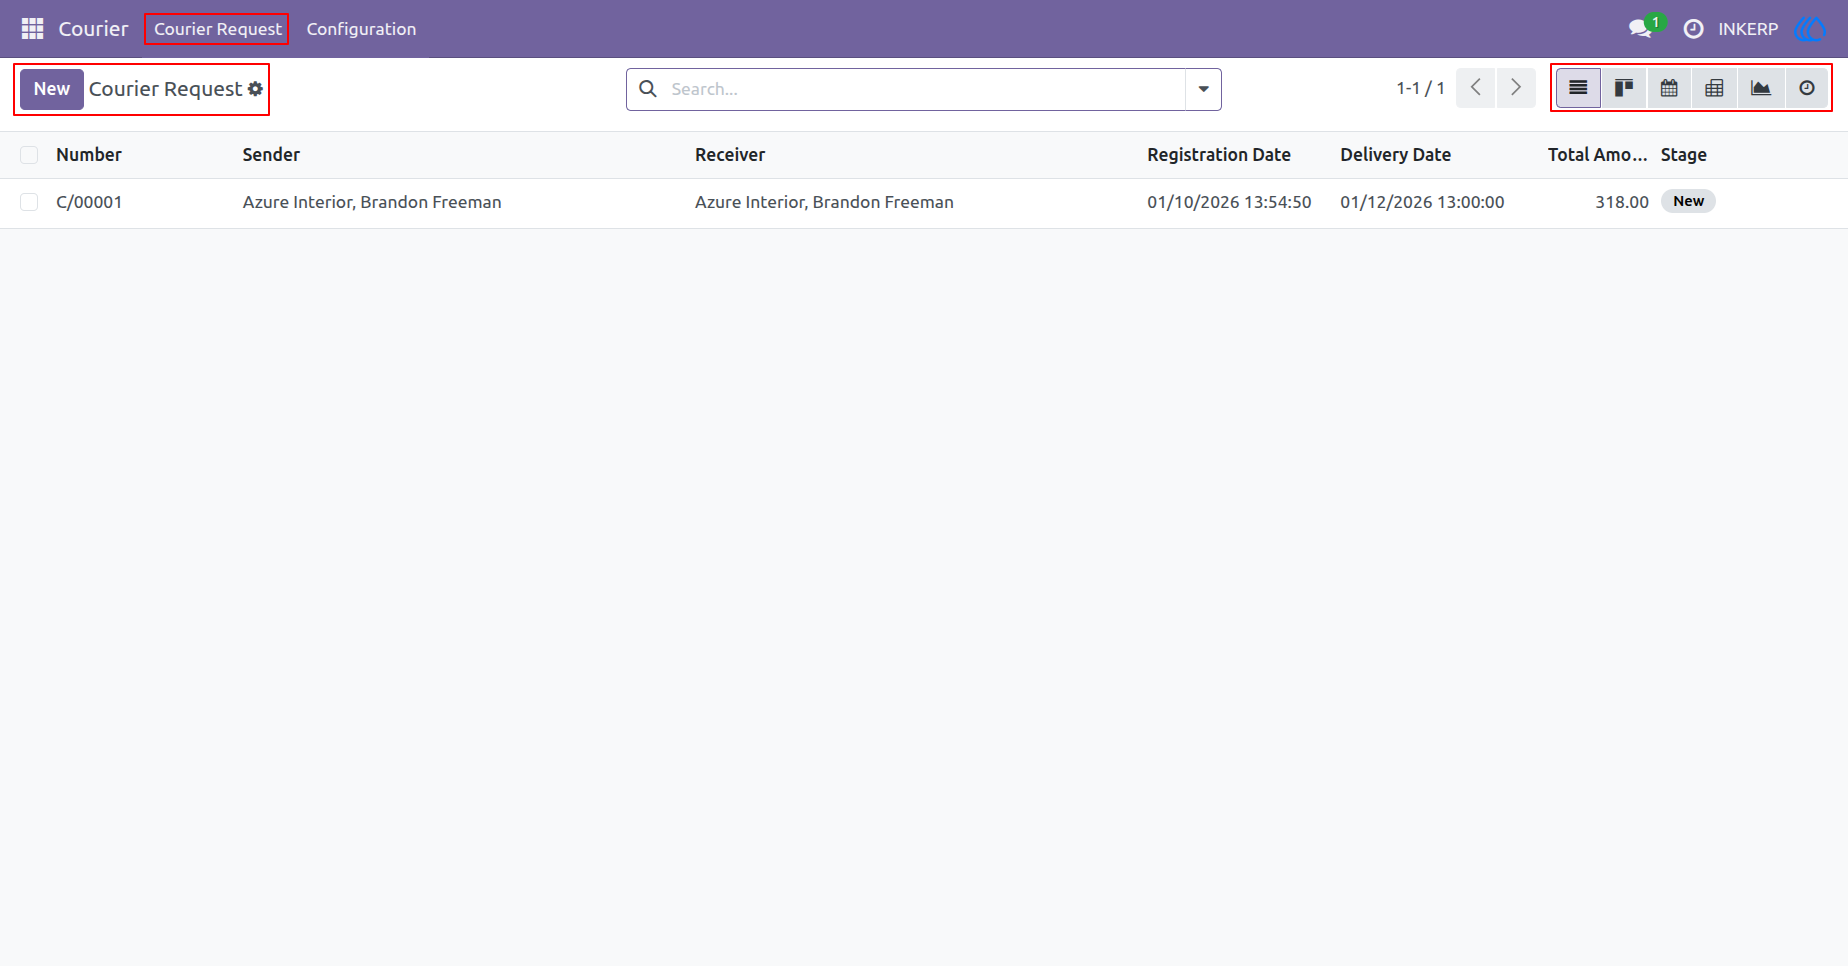
Task: Expand the search filter options dropdown
Action: pos(1203,89)
